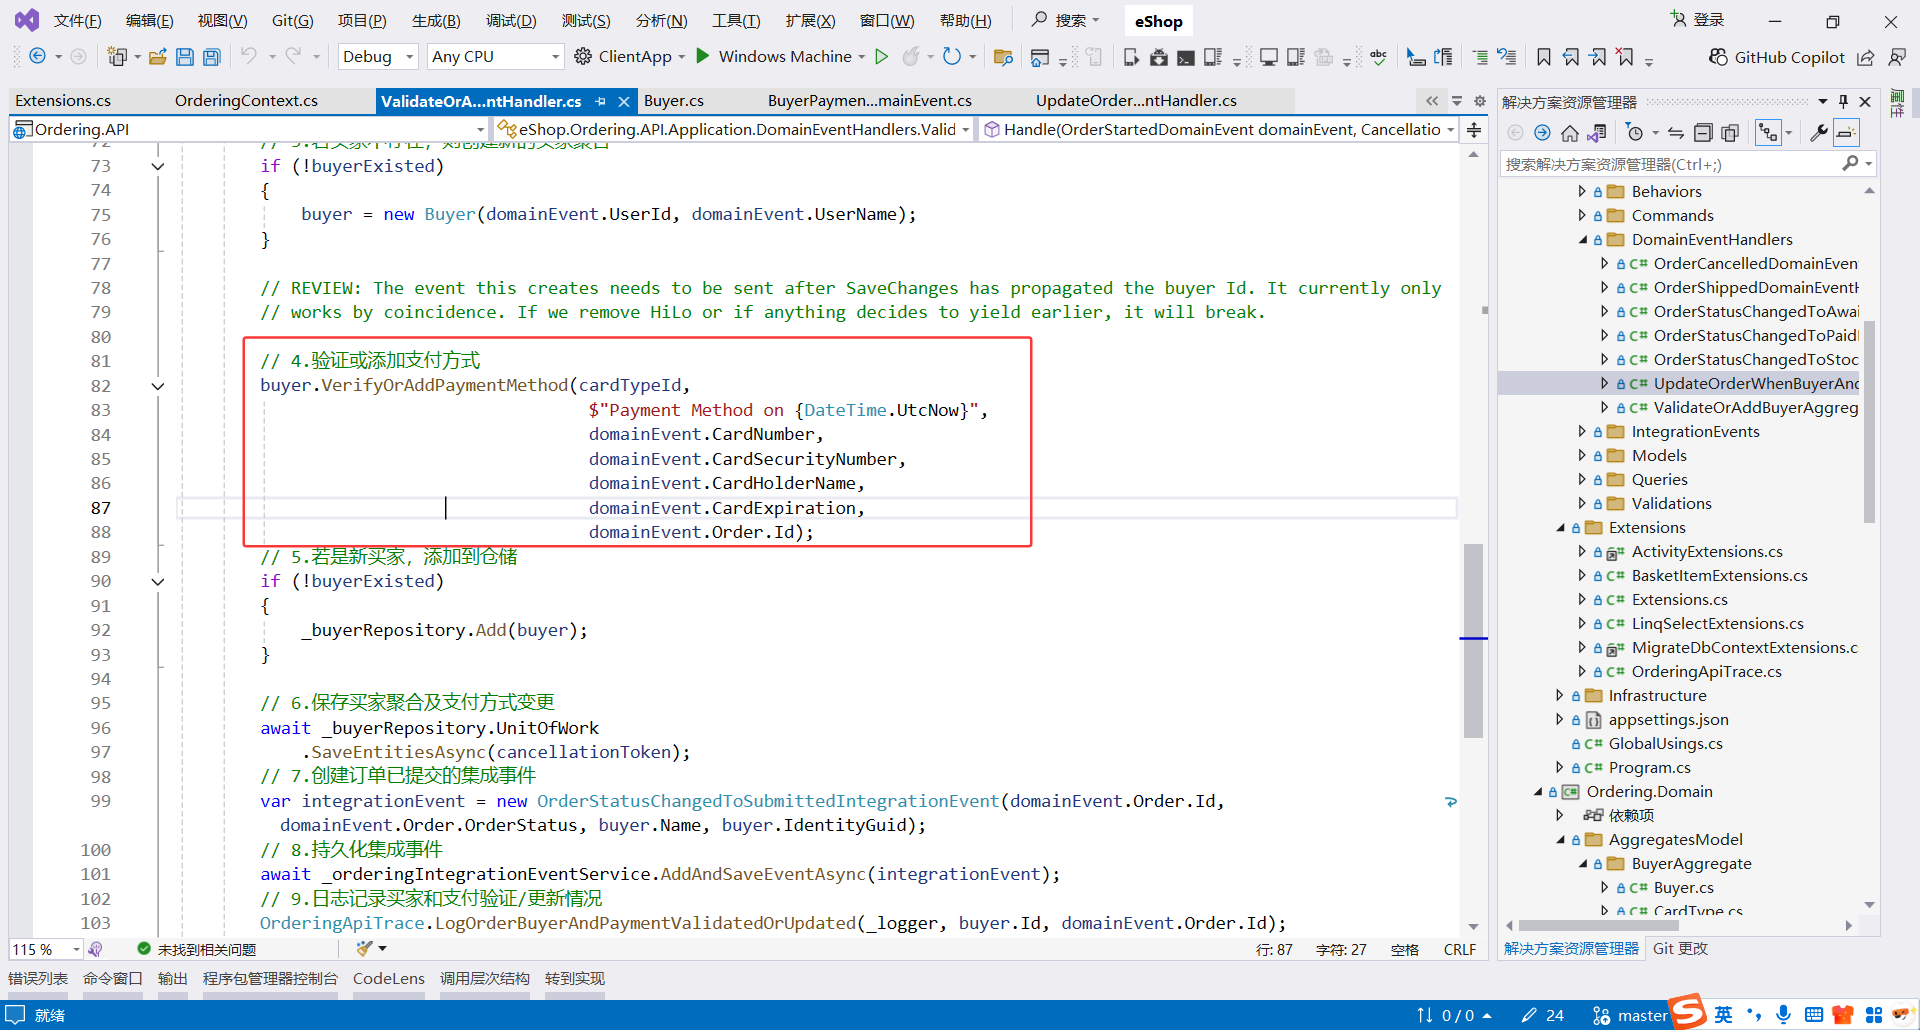Toggle auto-hide pin of Solution Explorer panel
Screen dimensions: 1920x1030
click(1843, 101)
